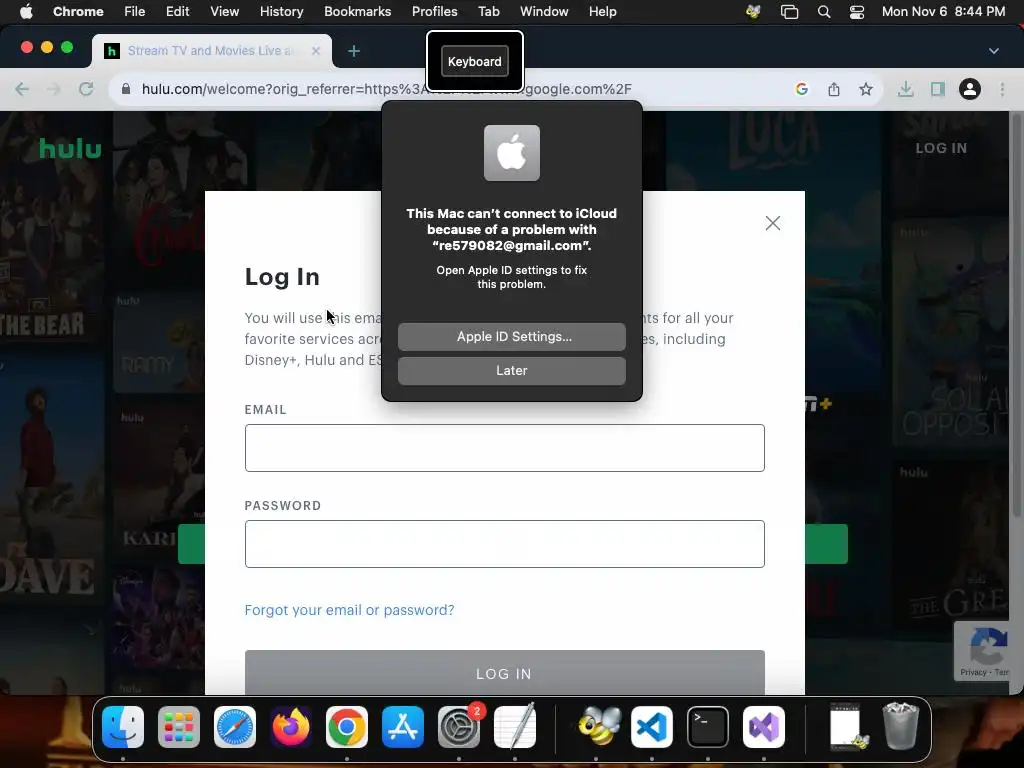The image size is (1024, 768).
Task: Open Safari from the dock
Action: point(234,727)
